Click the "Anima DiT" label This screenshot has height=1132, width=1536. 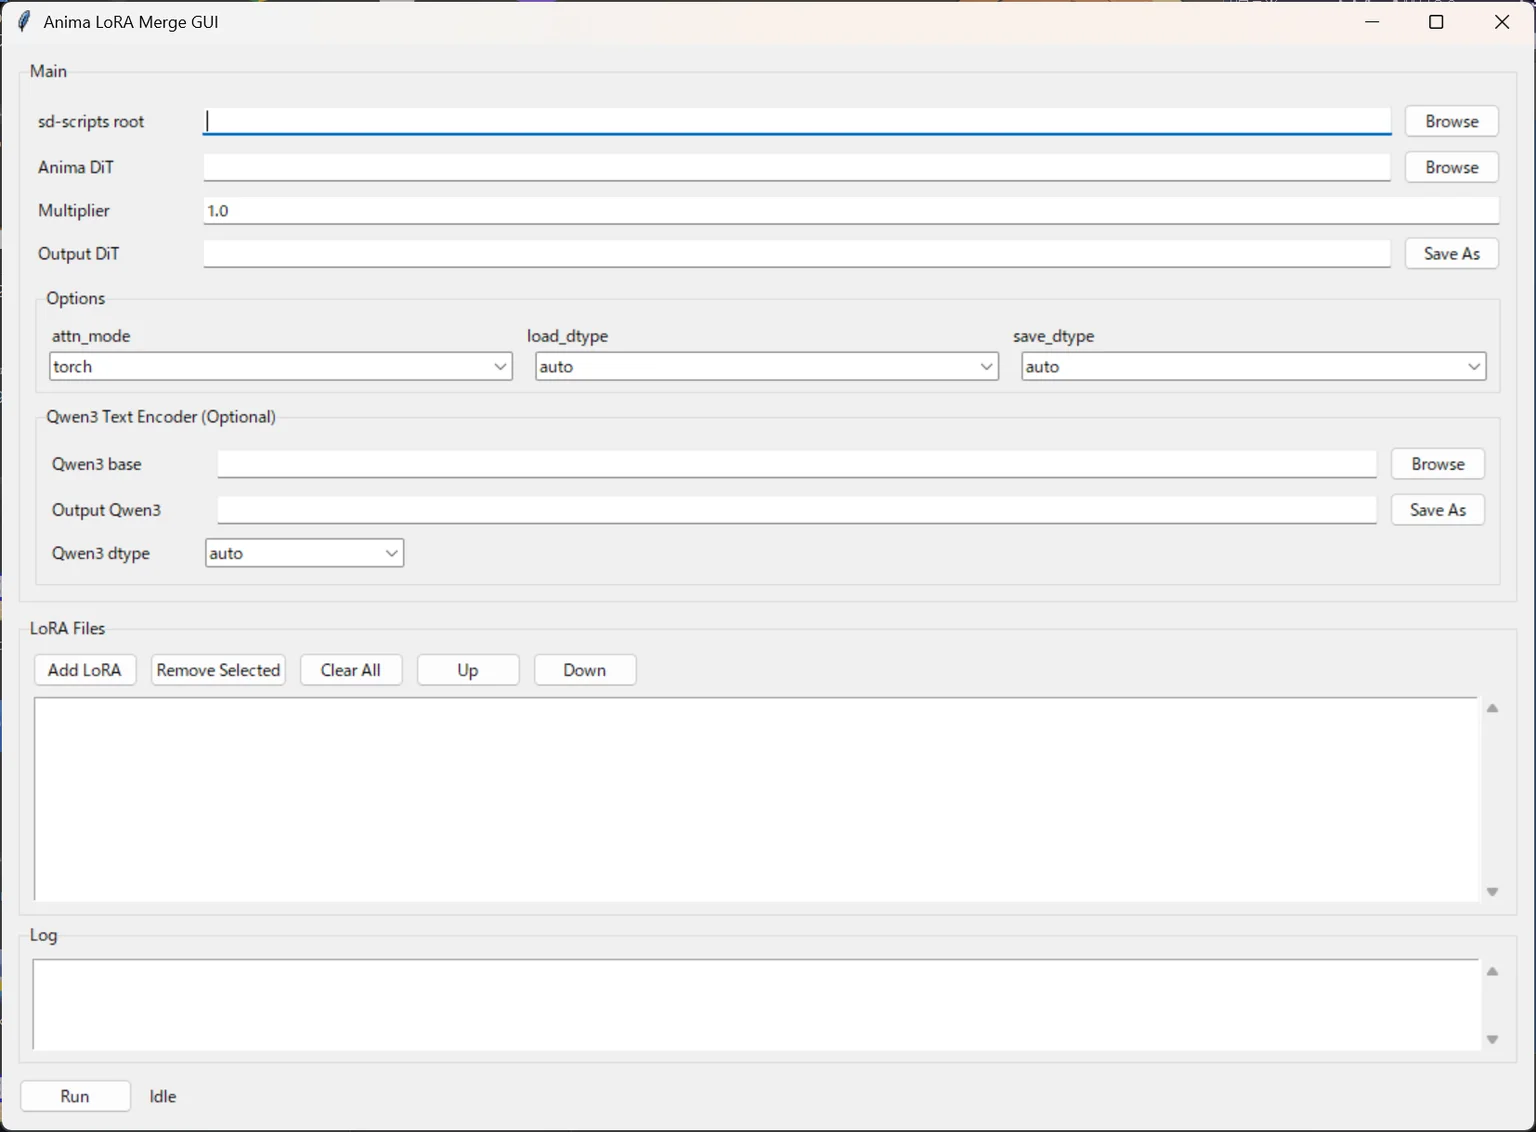coord(76,167)
